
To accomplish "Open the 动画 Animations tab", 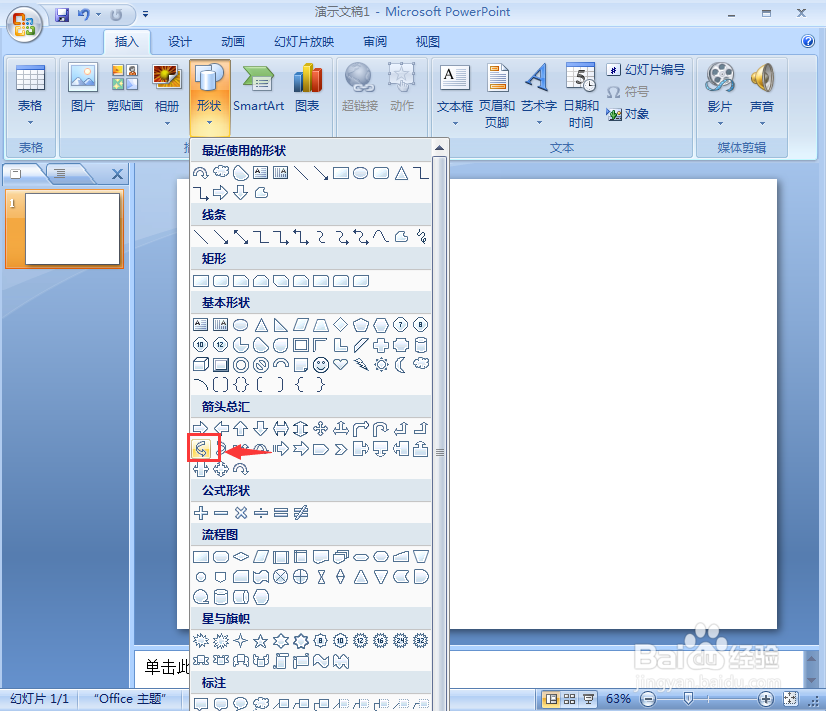I will 233,42.
